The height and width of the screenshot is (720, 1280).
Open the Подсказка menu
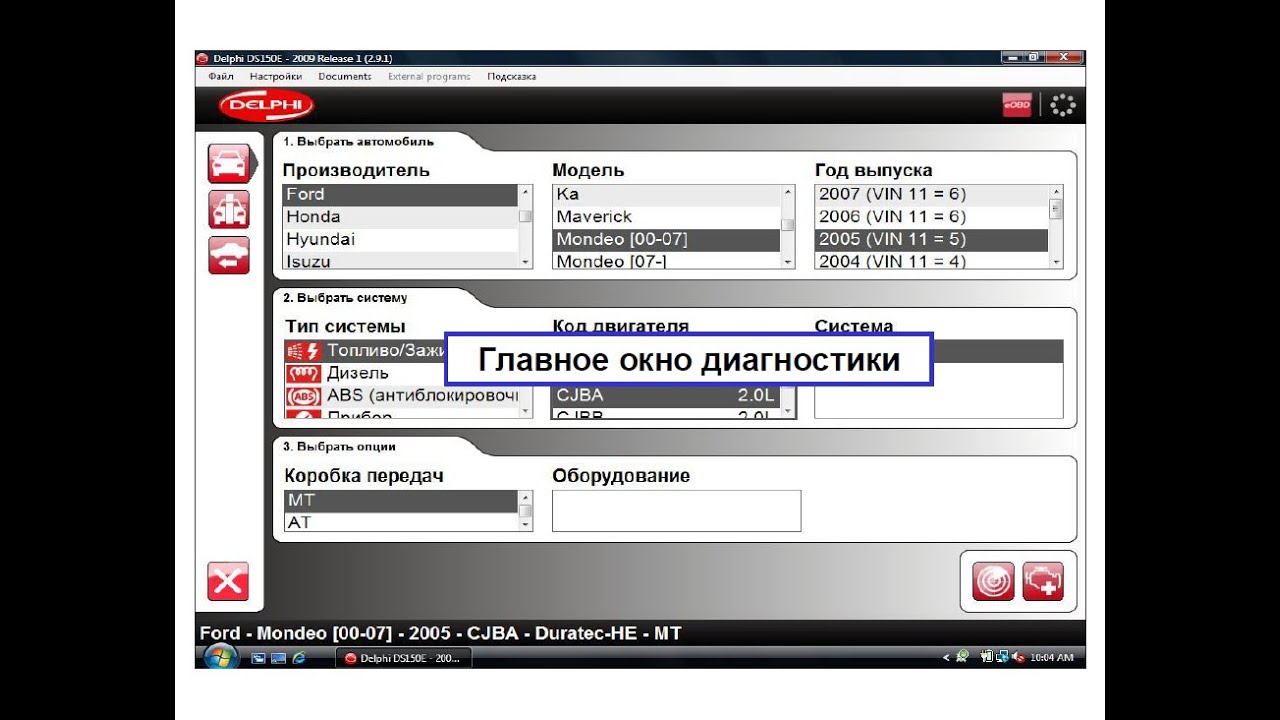click(511, 76)
